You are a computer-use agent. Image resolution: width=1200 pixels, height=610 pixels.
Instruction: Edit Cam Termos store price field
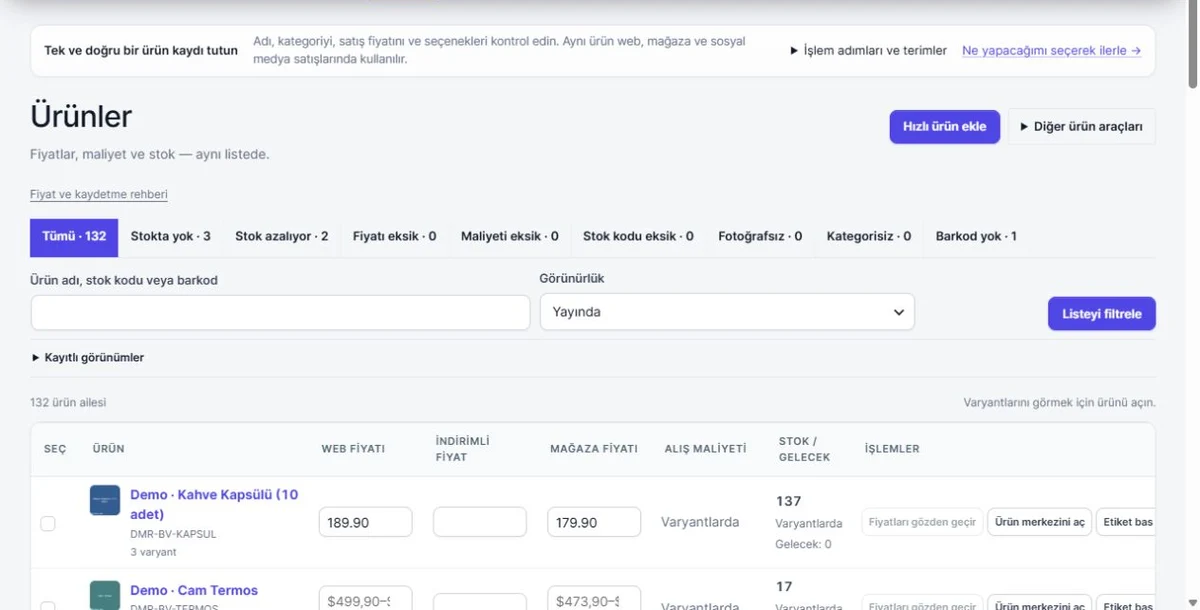click(594, 598)
